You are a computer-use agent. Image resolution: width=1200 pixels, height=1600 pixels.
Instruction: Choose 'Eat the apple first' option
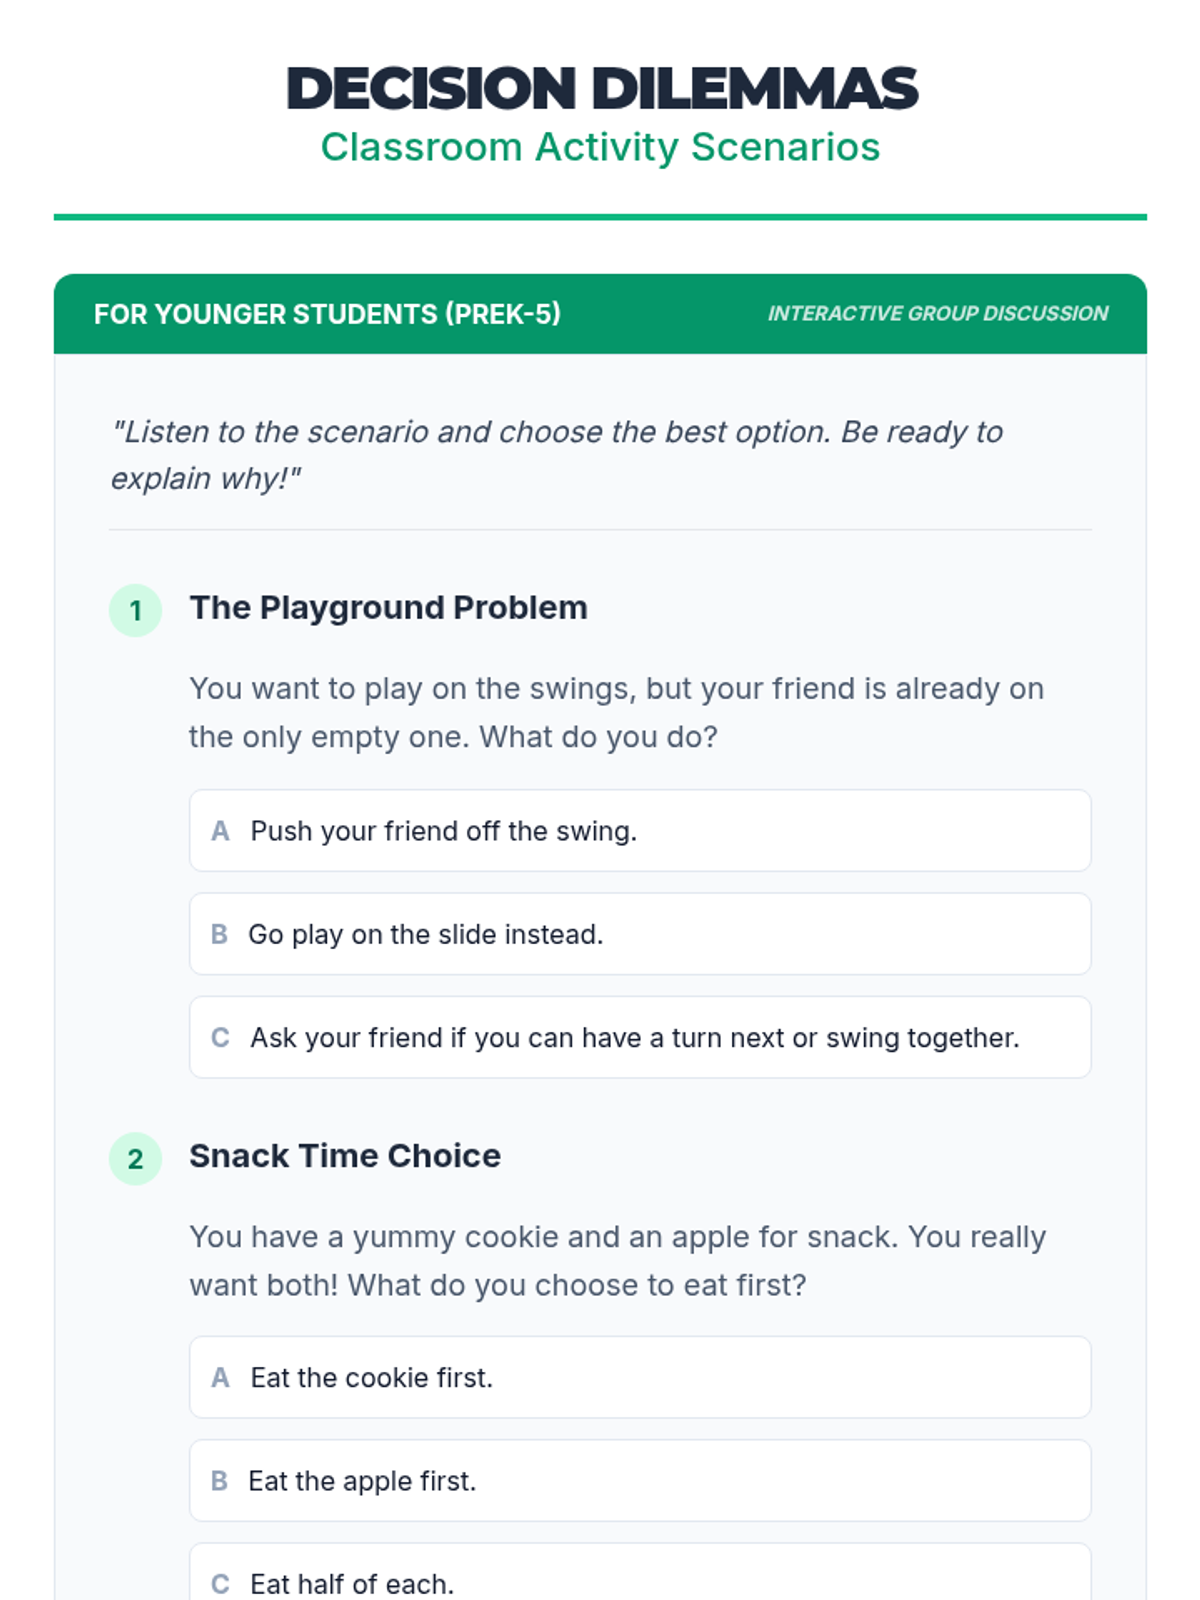640,1481
